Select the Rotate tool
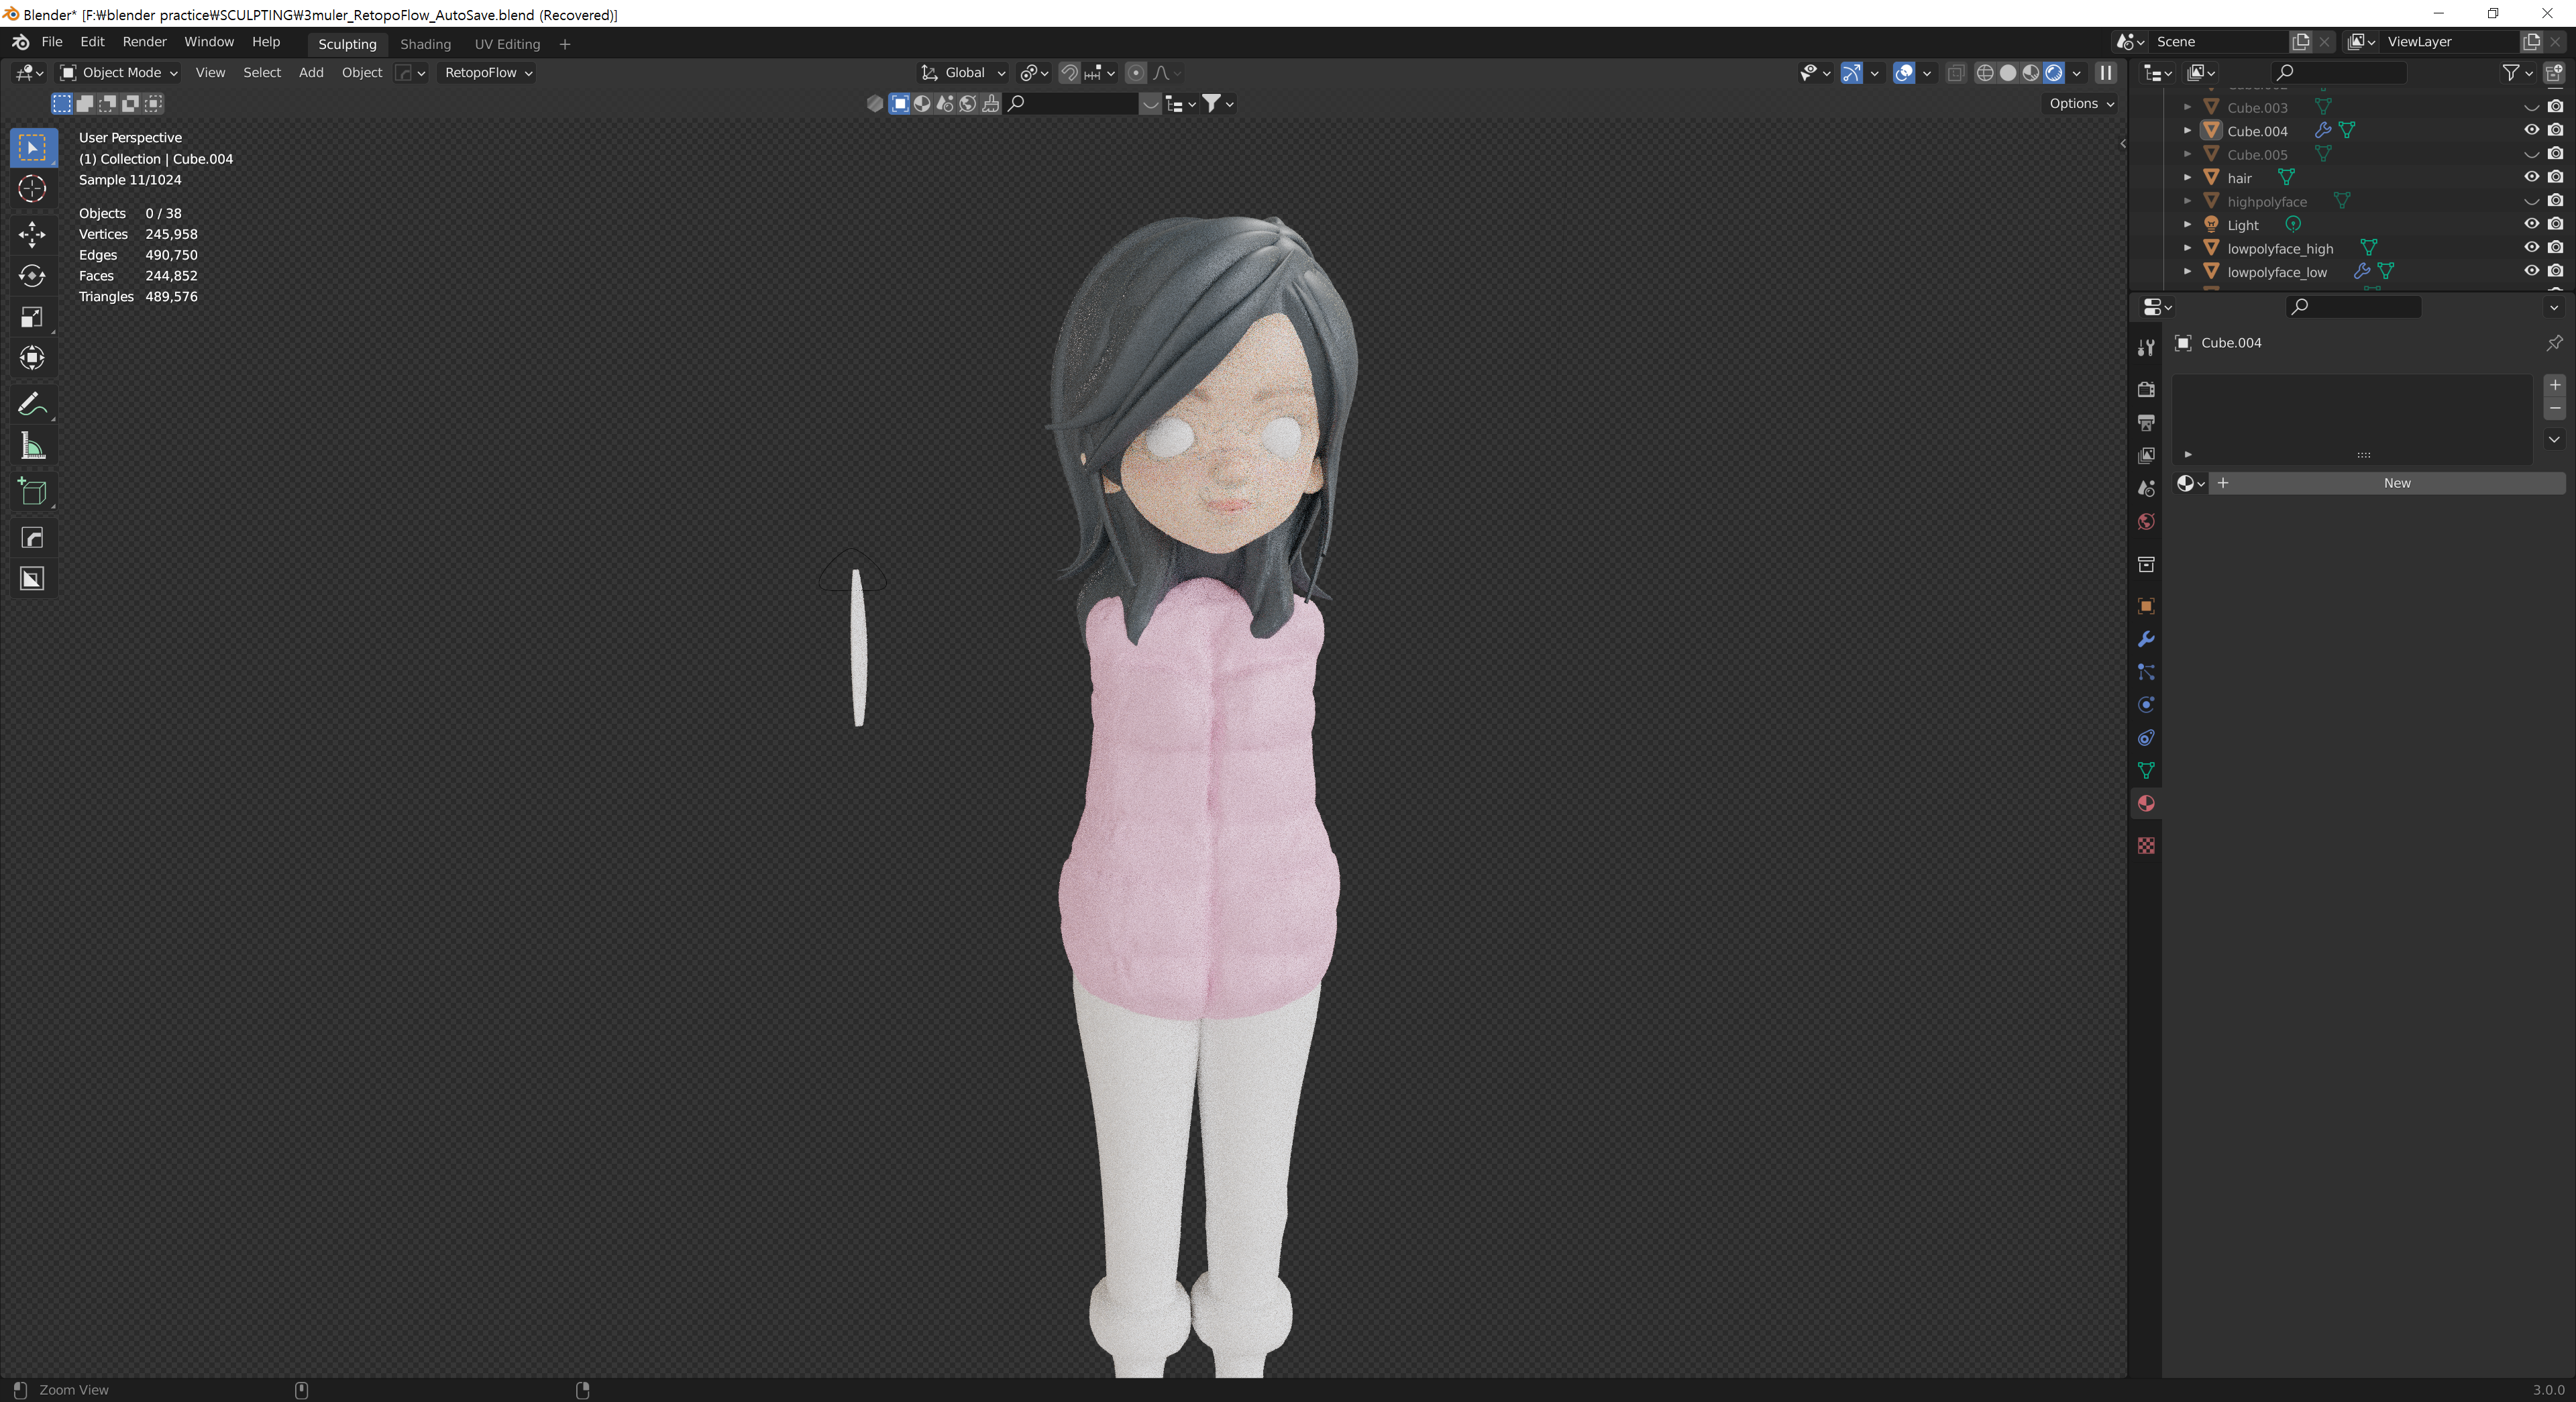2576x1402 pixels. tap(32, 276)
